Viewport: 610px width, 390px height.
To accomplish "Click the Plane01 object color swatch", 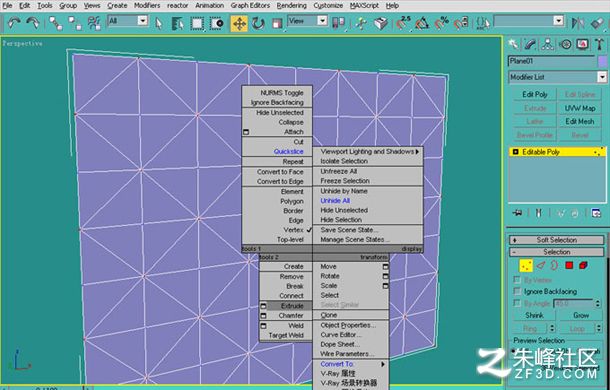I will click(x=602, y=61).
